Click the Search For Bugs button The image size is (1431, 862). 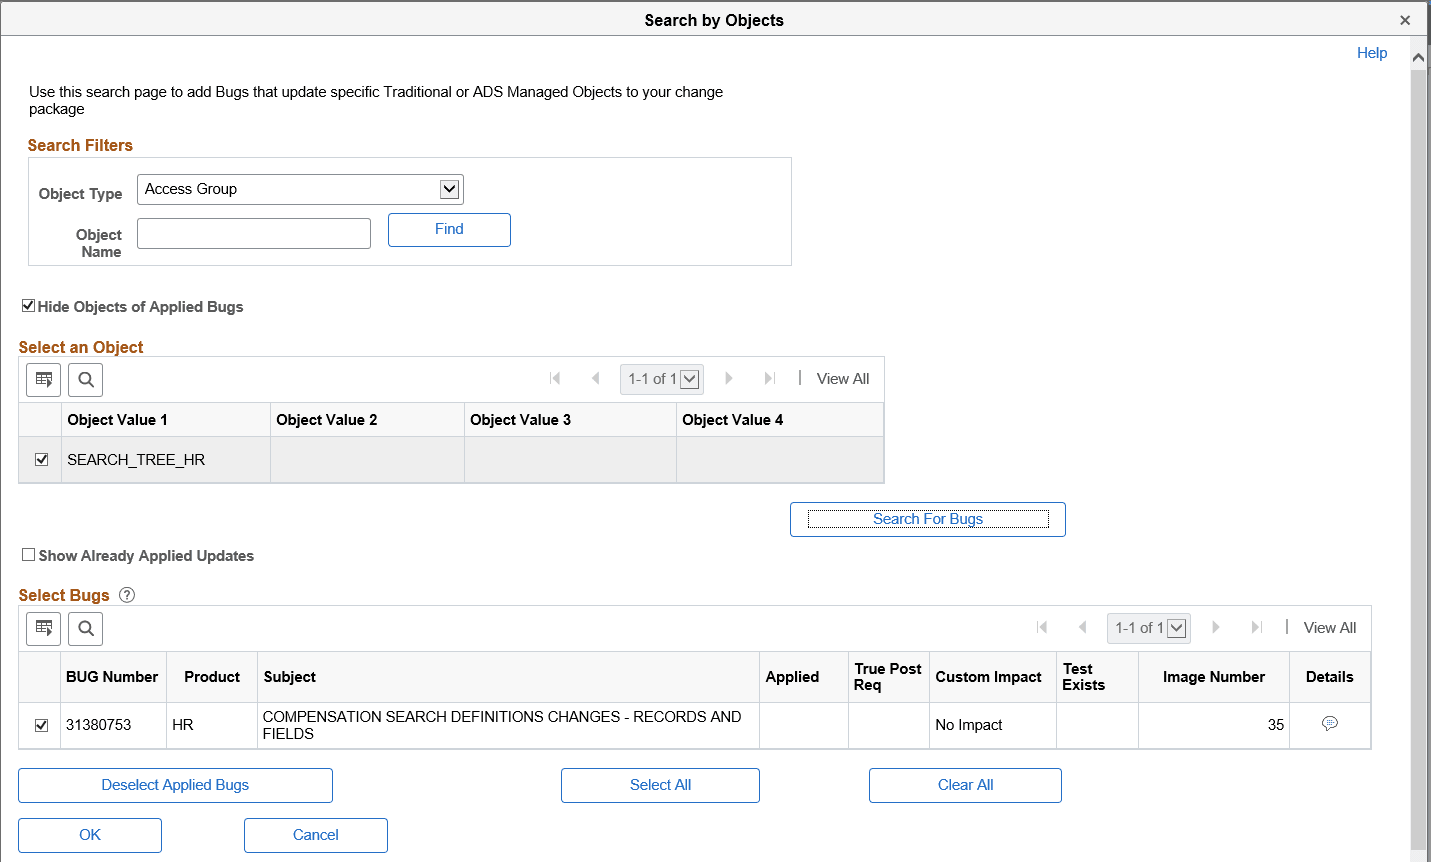(927, 519)
